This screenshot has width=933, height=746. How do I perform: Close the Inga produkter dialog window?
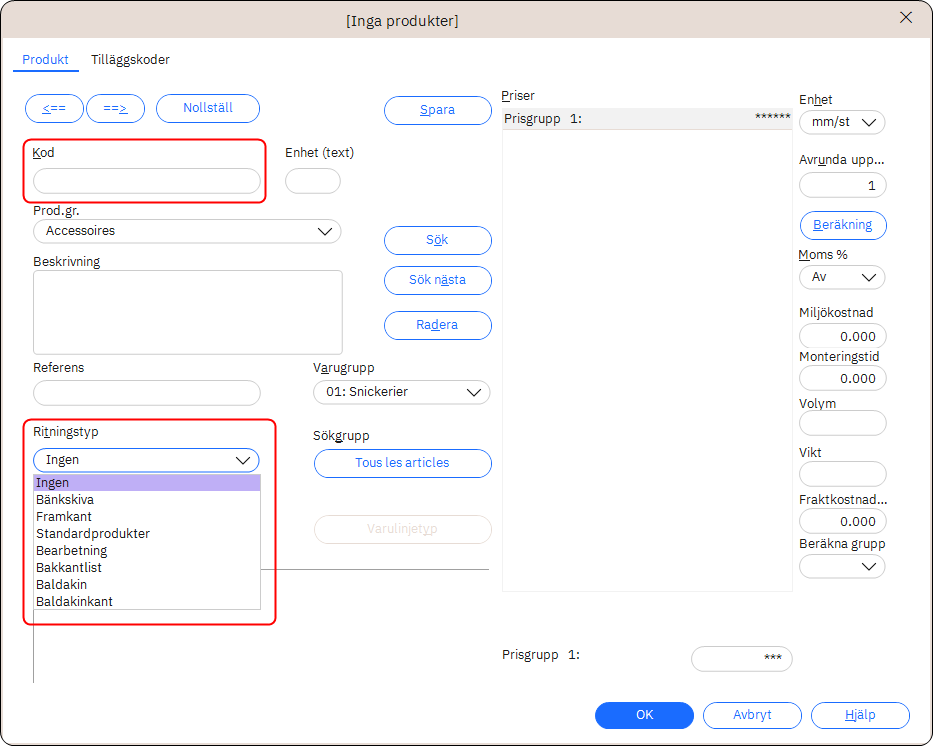tap(906, 18)
